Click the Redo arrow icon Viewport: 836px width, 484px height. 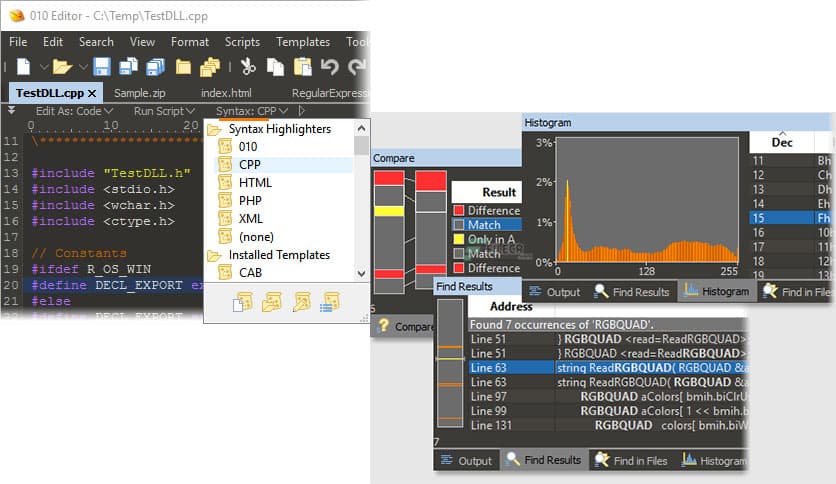click(356, 67)
